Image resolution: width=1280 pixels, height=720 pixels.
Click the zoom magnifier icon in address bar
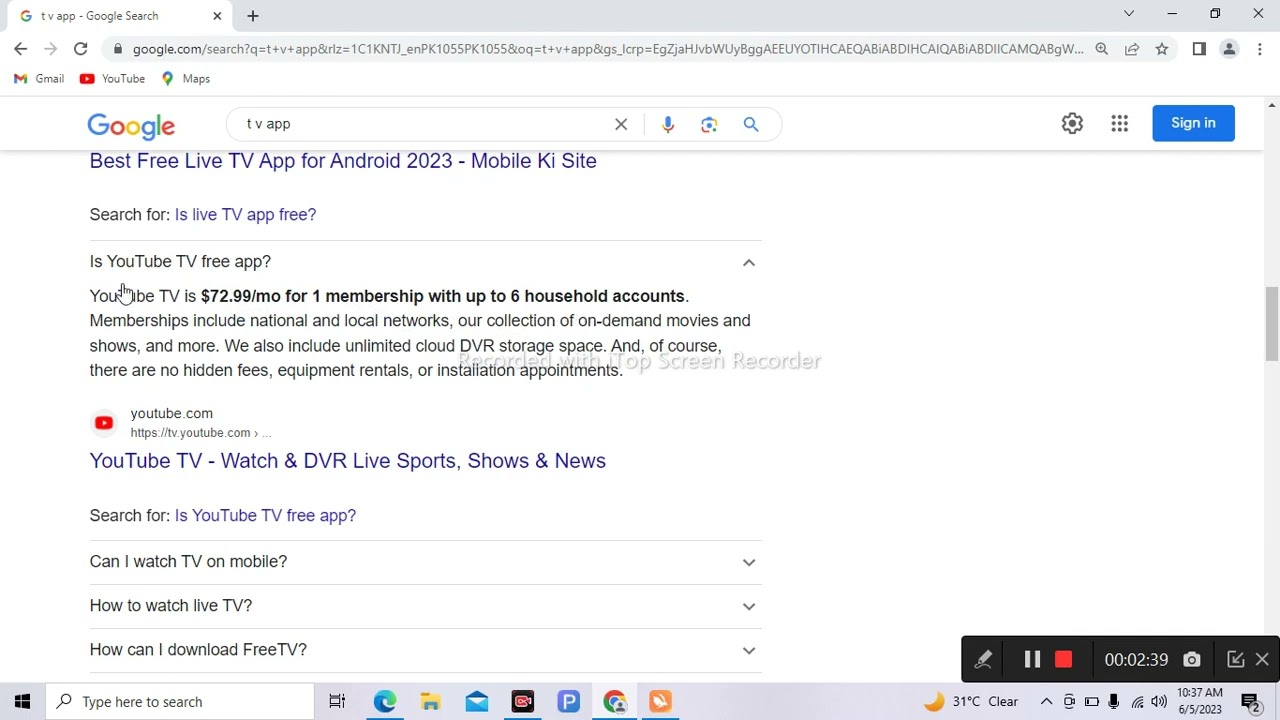click(1101, 49)
